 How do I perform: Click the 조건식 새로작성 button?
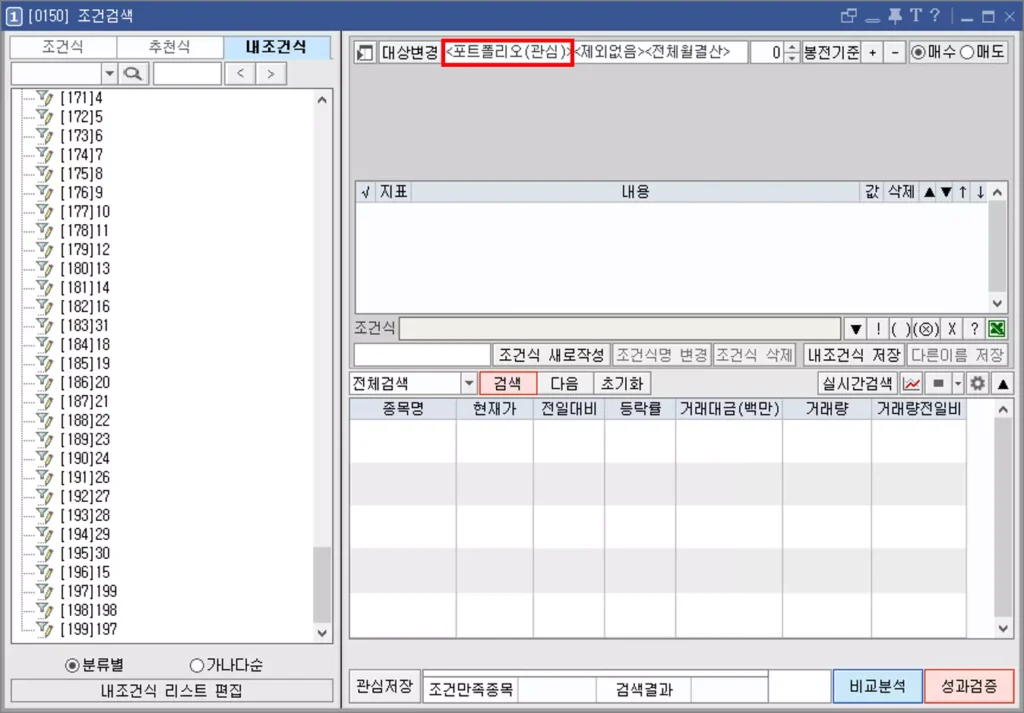[552, 355]
